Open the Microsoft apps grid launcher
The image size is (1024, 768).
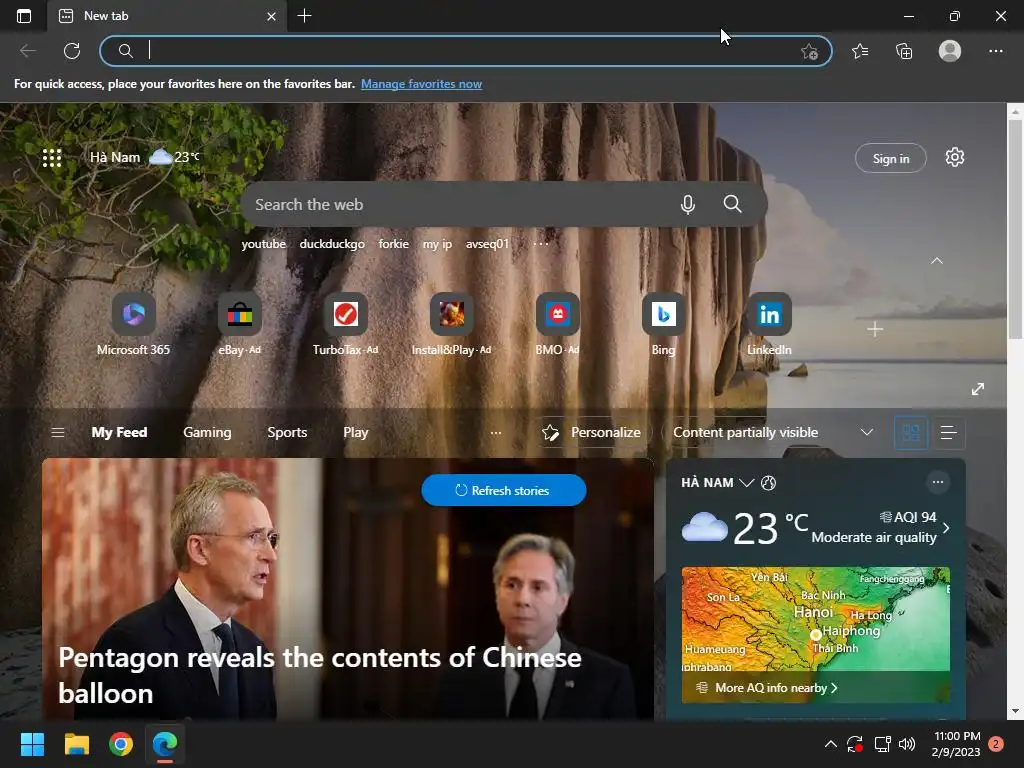click(52, 157)
